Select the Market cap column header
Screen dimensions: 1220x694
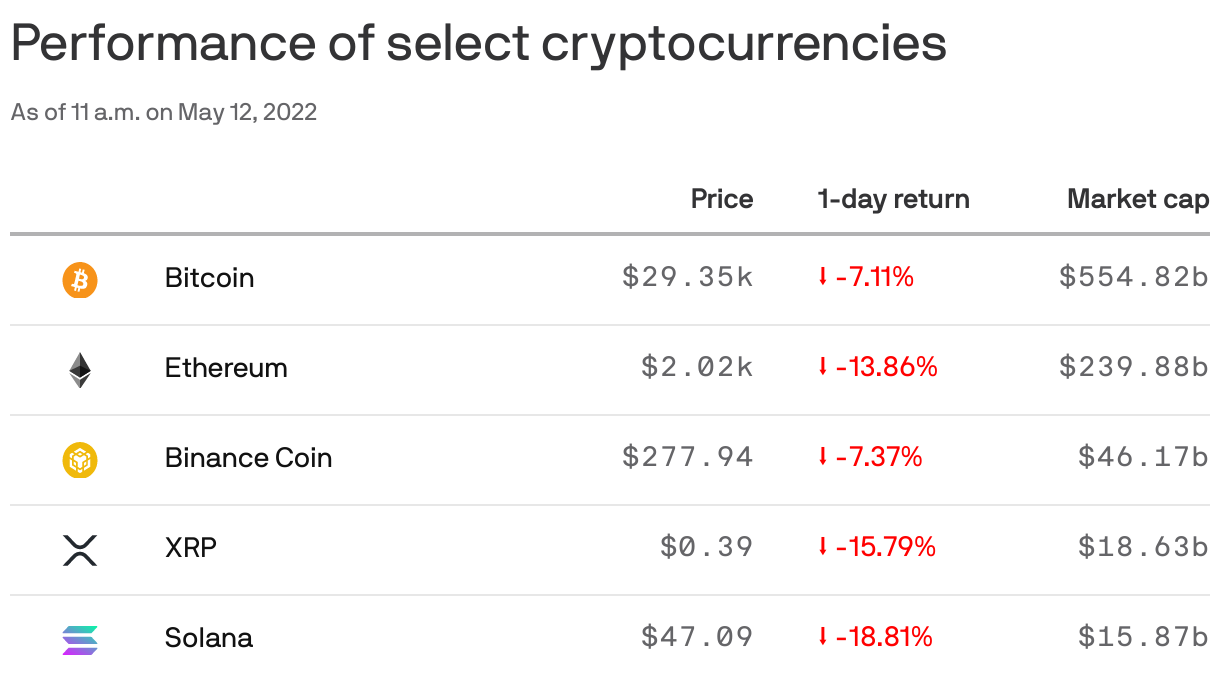point(1138,199)
